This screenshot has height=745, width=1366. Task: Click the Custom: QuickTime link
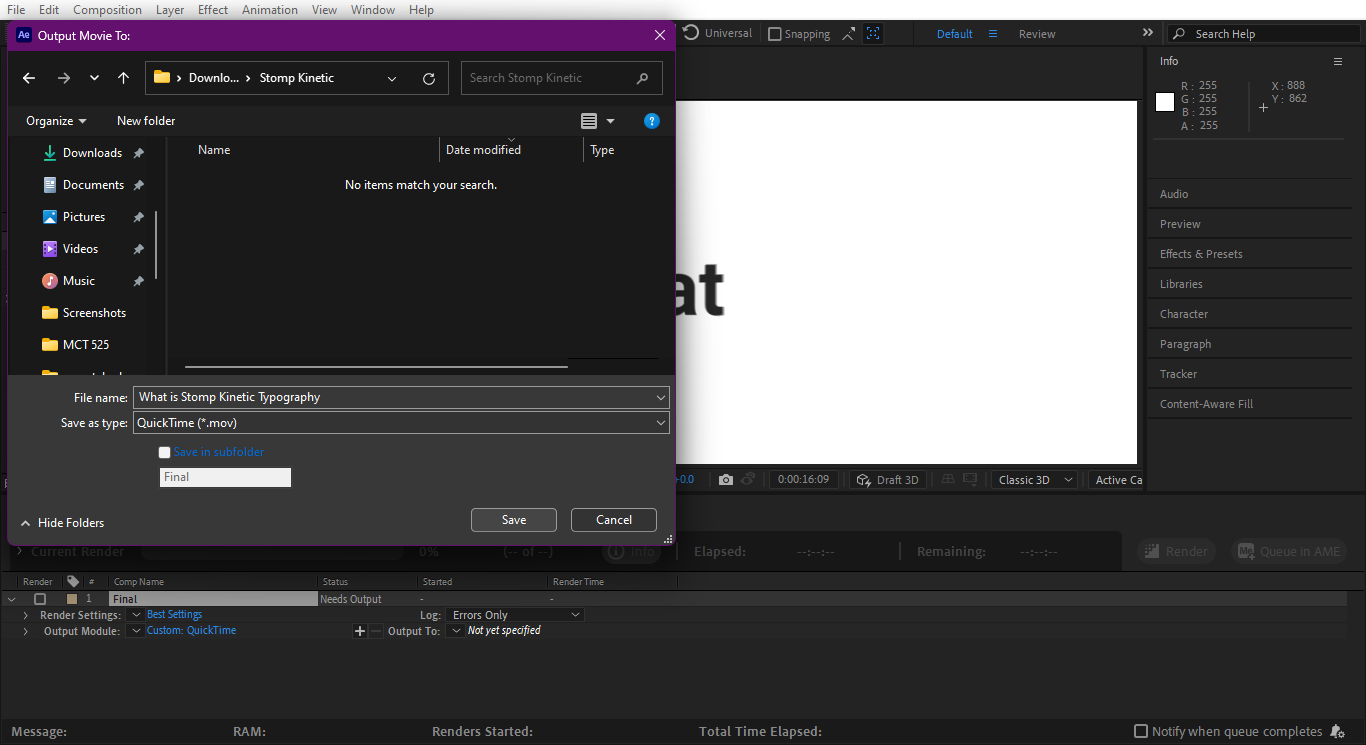[x=191, y=631]
